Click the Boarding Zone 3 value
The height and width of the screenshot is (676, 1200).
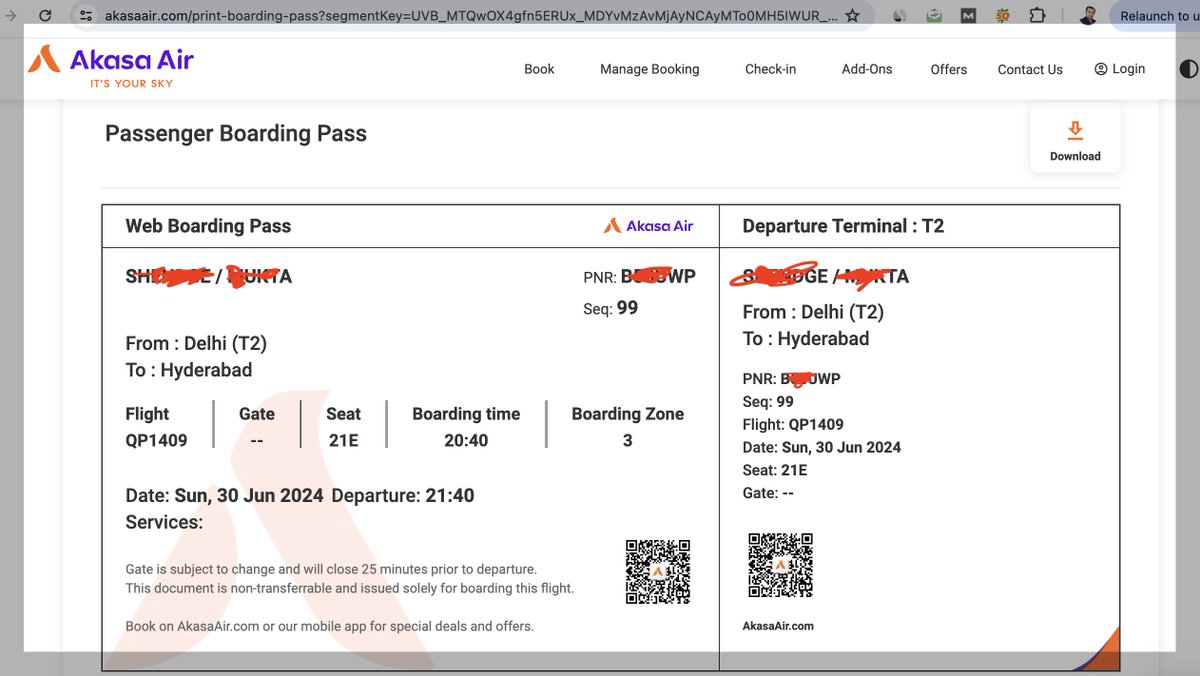coord(627,440)
